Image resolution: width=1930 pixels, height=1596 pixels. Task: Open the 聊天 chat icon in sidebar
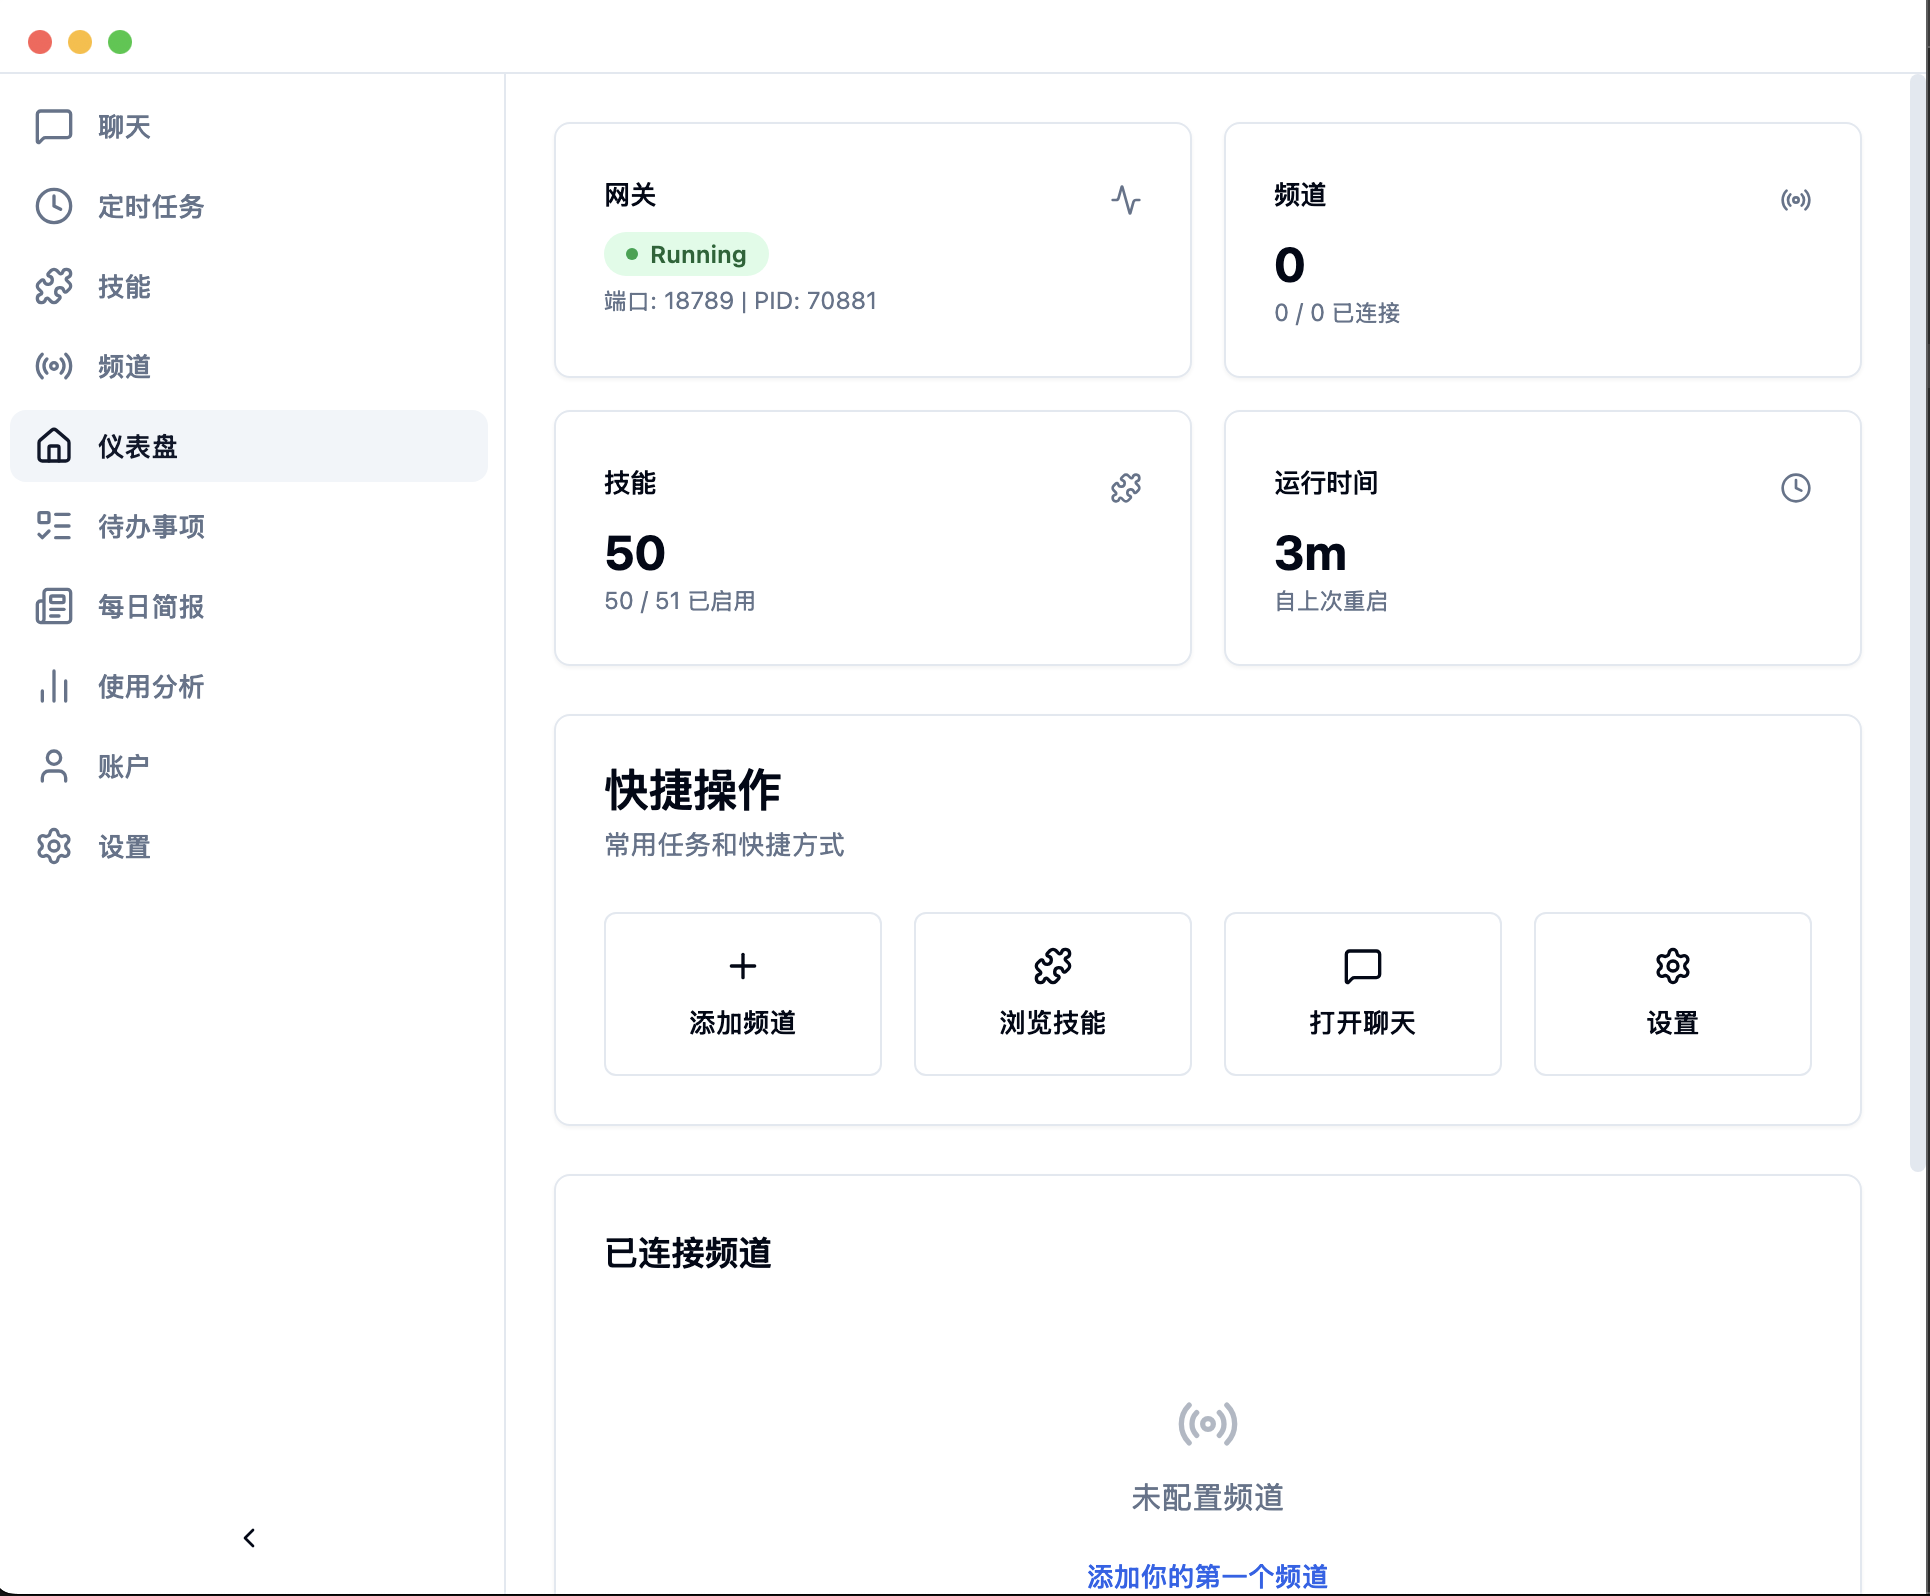[x=53, y=126]
